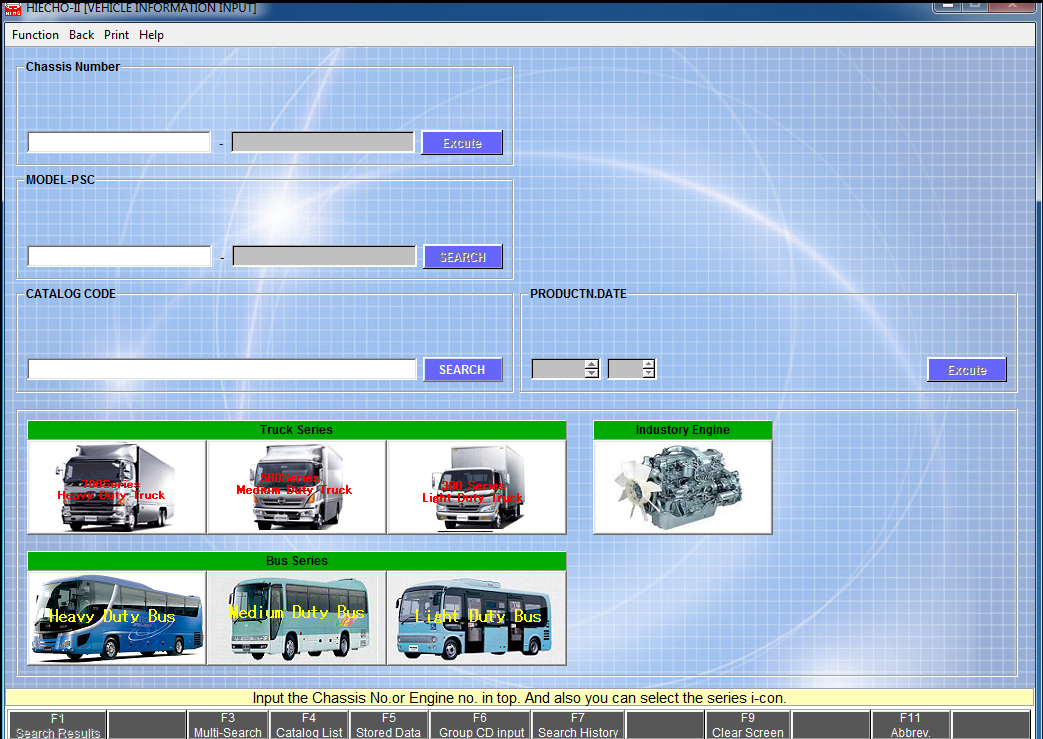This screenshot has height=739, width=1043.
Task: Choose the Light Duty Bus image
Action: (476, 618)
